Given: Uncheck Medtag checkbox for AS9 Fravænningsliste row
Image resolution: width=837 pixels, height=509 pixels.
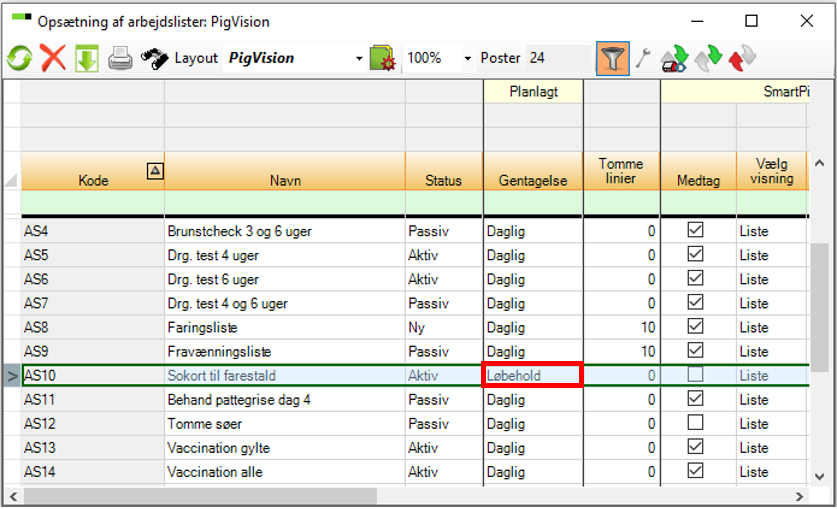Looking at the screenshot, I should tap(695, 350).
